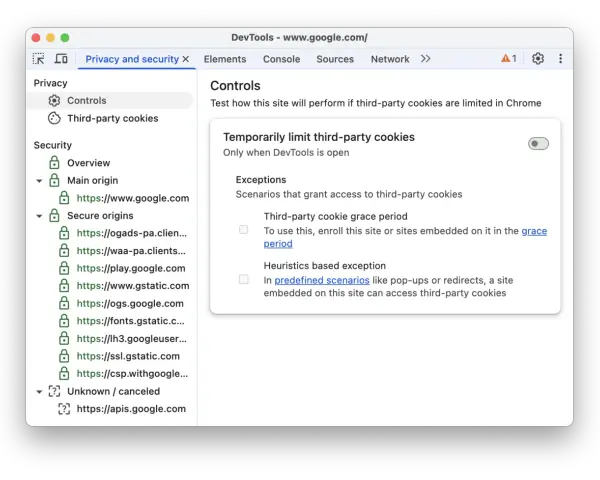
Task: Click the lock icon beside Secure origins
Action: (54, 216)
